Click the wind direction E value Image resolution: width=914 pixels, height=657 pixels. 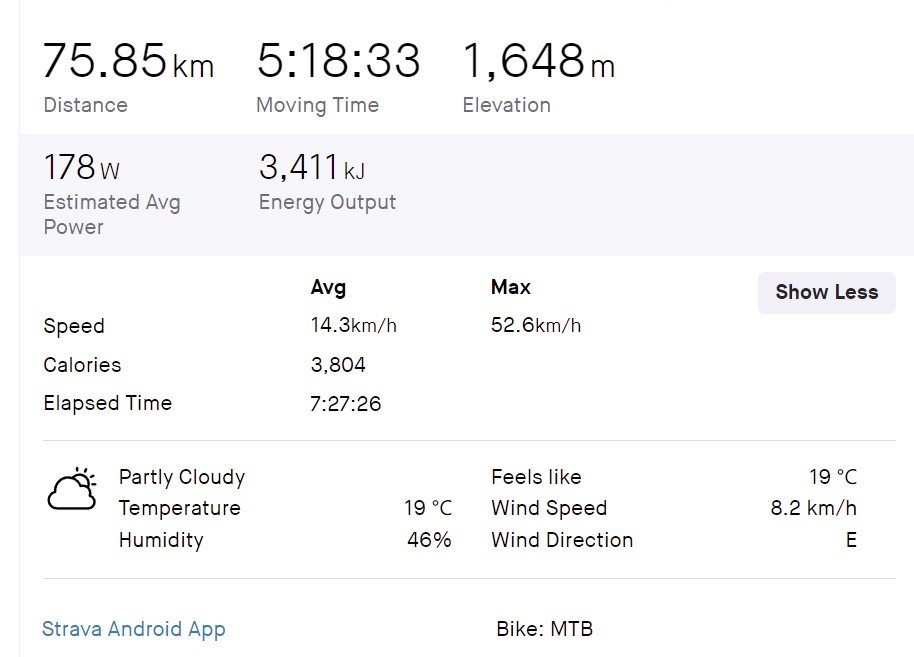850,540
